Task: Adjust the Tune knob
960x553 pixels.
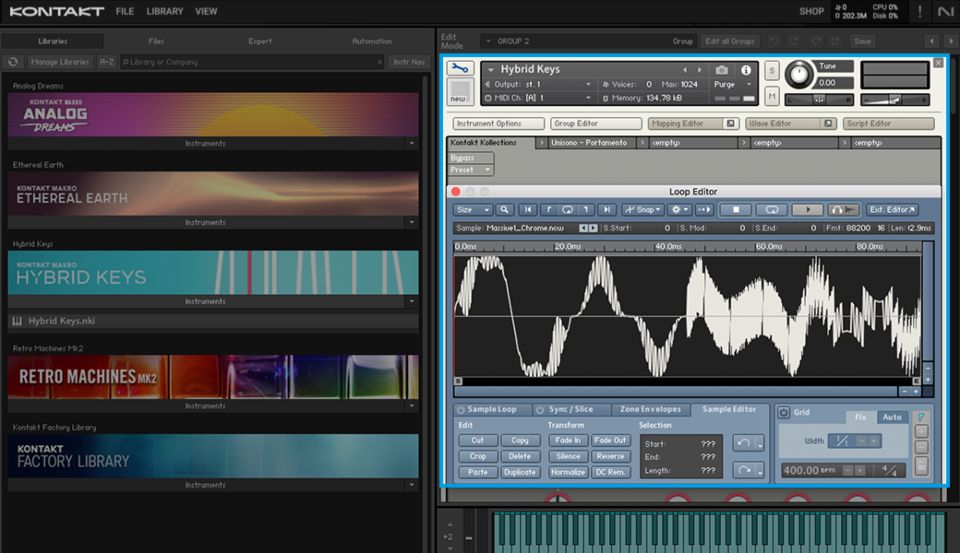Action: coord(800,74)
